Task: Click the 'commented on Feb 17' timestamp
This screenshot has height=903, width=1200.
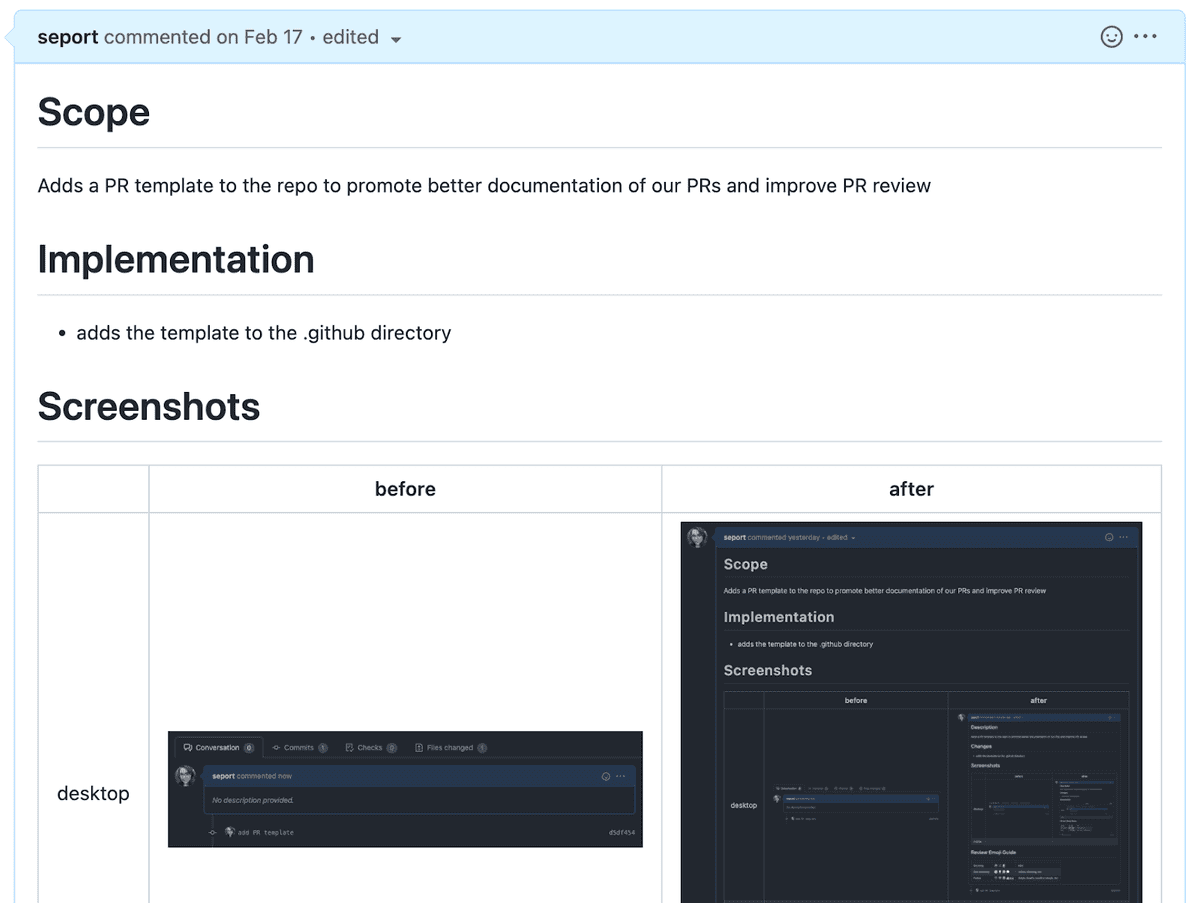Action: [x=203, y=37]
